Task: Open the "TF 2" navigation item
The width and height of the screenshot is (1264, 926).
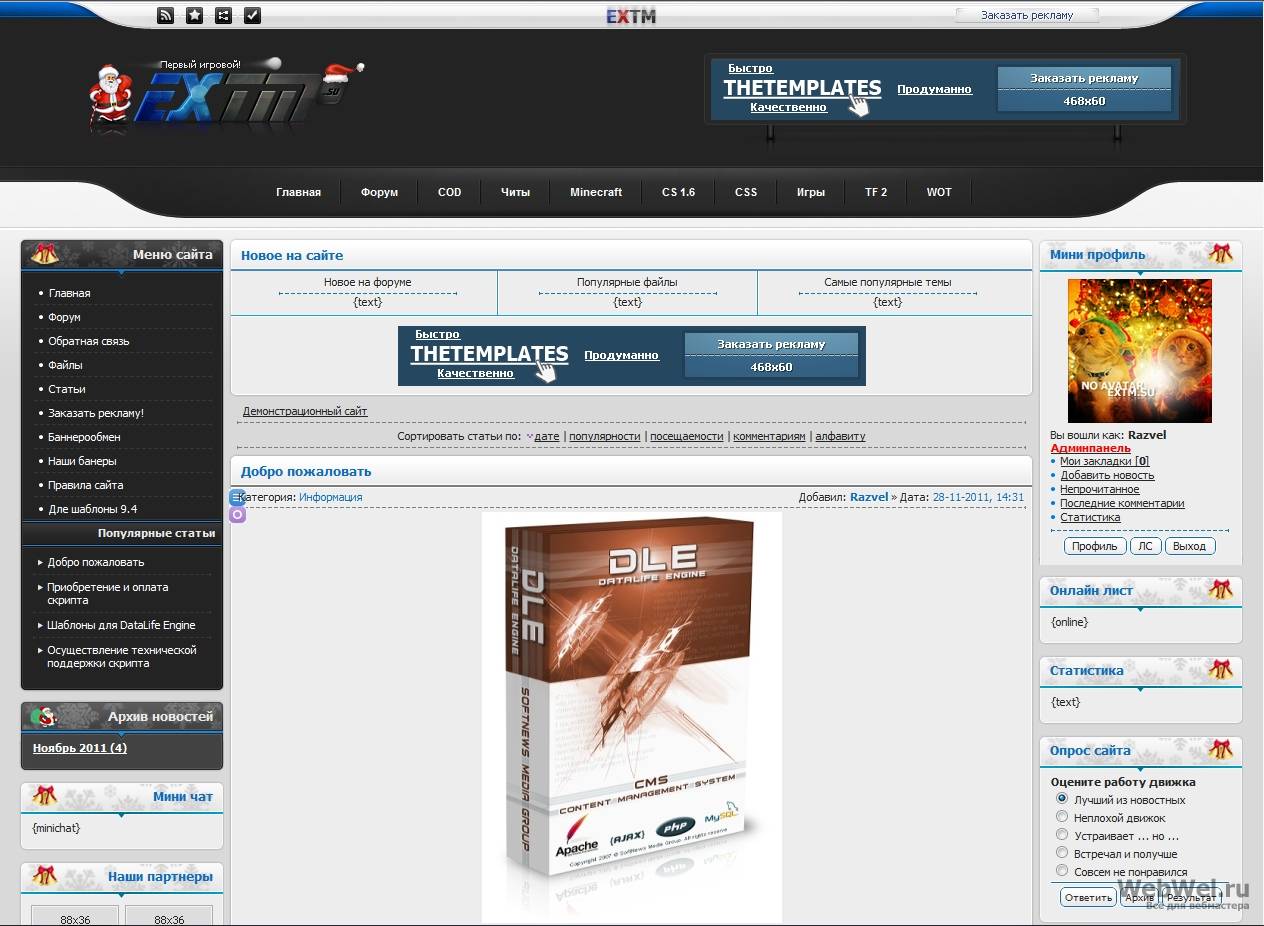Action: click(876, 192)
